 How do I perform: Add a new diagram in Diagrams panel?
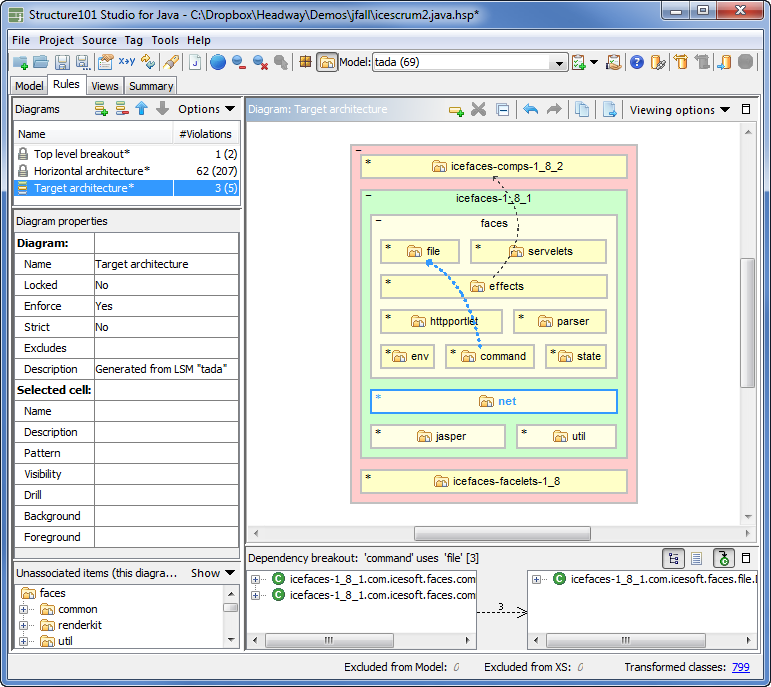point(101,109)
